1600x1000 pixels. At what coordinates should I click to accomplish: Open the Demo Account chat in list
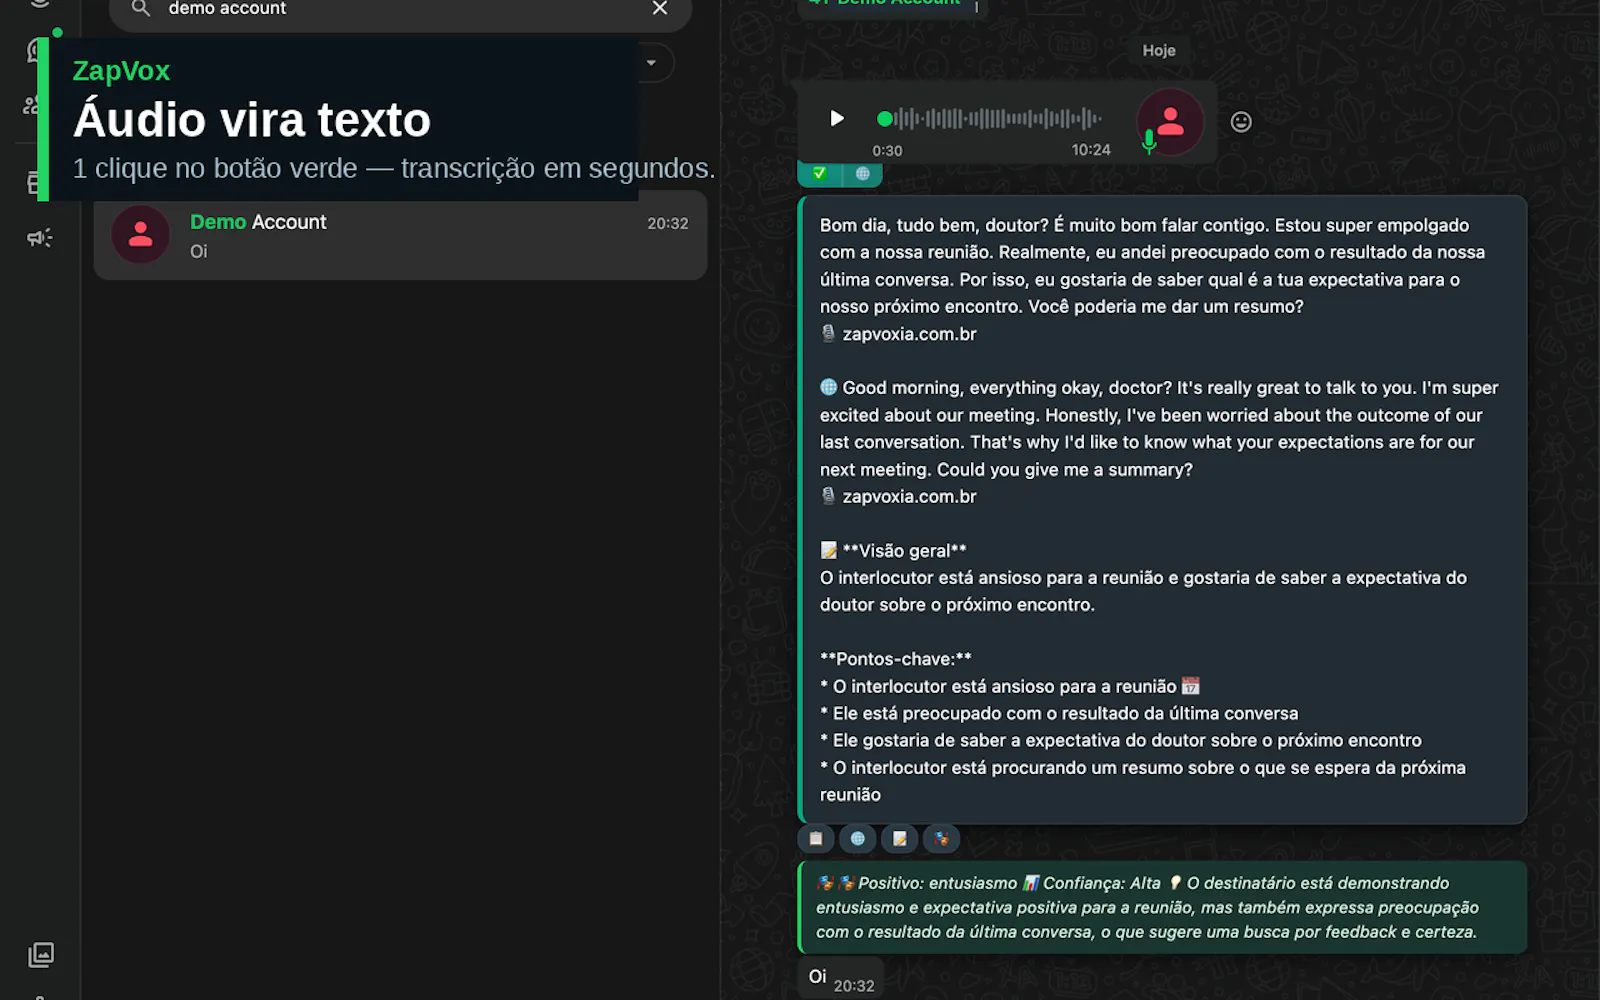coord(400,236)
